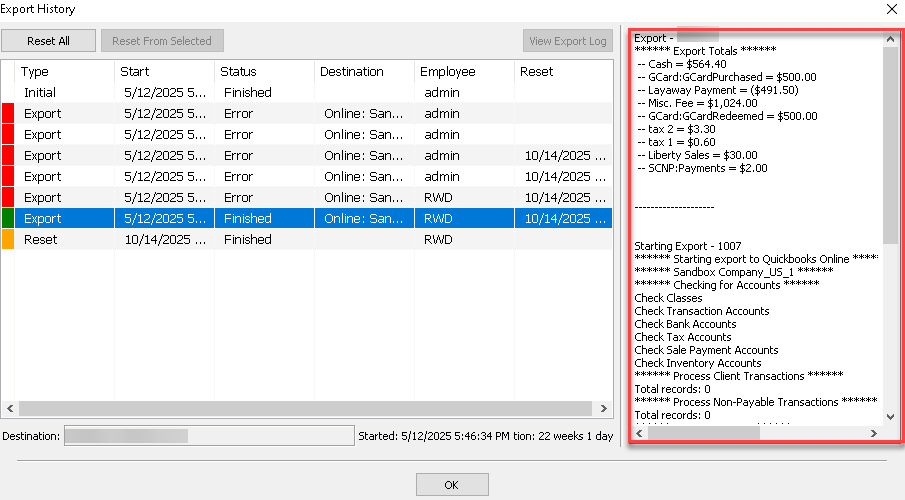
Task: Click the 'Check Tax Accounts' line
Action: pyautogui.click(x=683, y=337)
